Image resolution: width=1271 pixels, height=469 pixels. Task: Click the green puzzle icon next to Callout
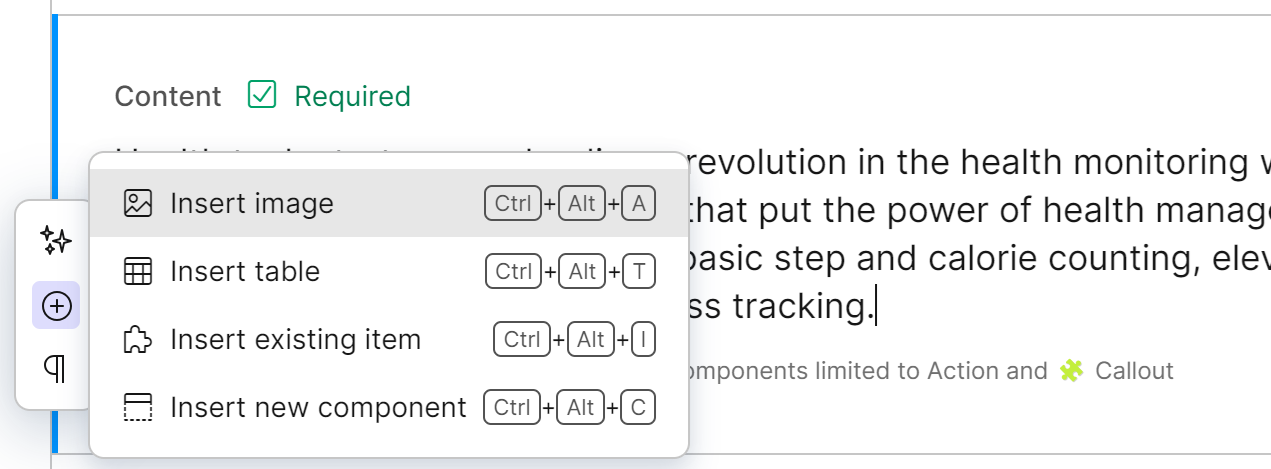(1071, 372)
